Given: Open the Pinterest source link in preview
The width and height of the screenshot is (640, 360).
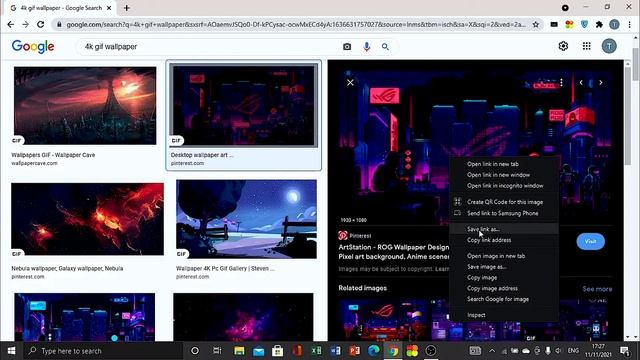Looking at the screenshot, I should click(x=355, y=236).
